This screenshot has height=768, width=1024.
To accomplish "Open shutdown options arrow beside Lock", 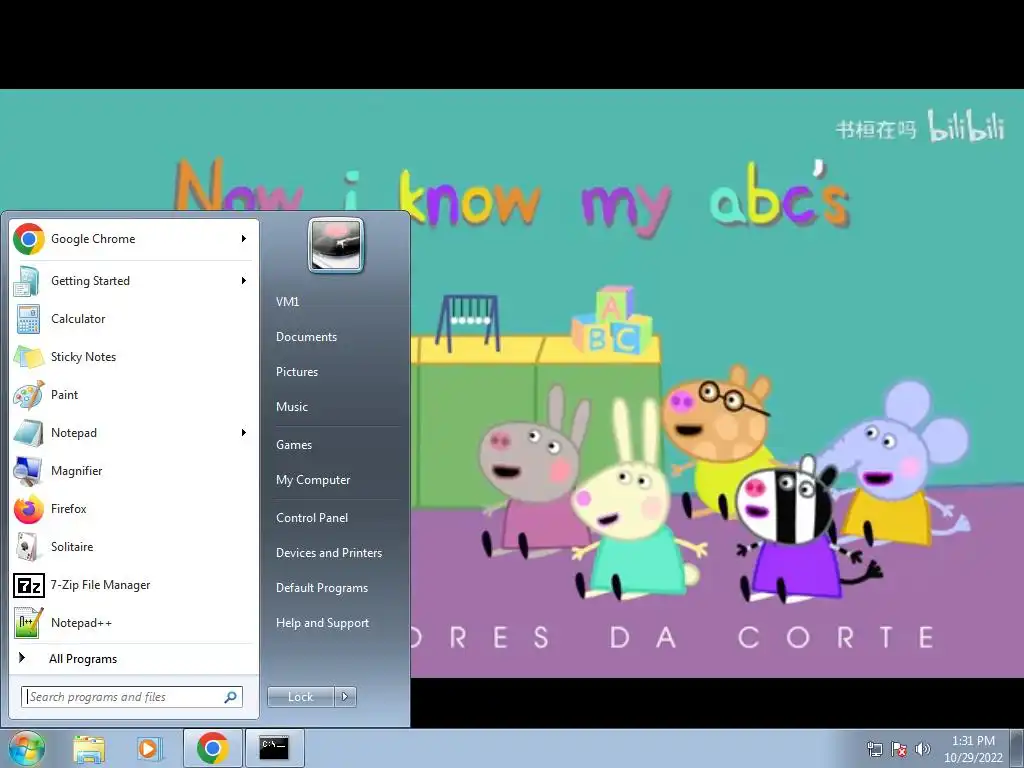I will coord(345,697).
